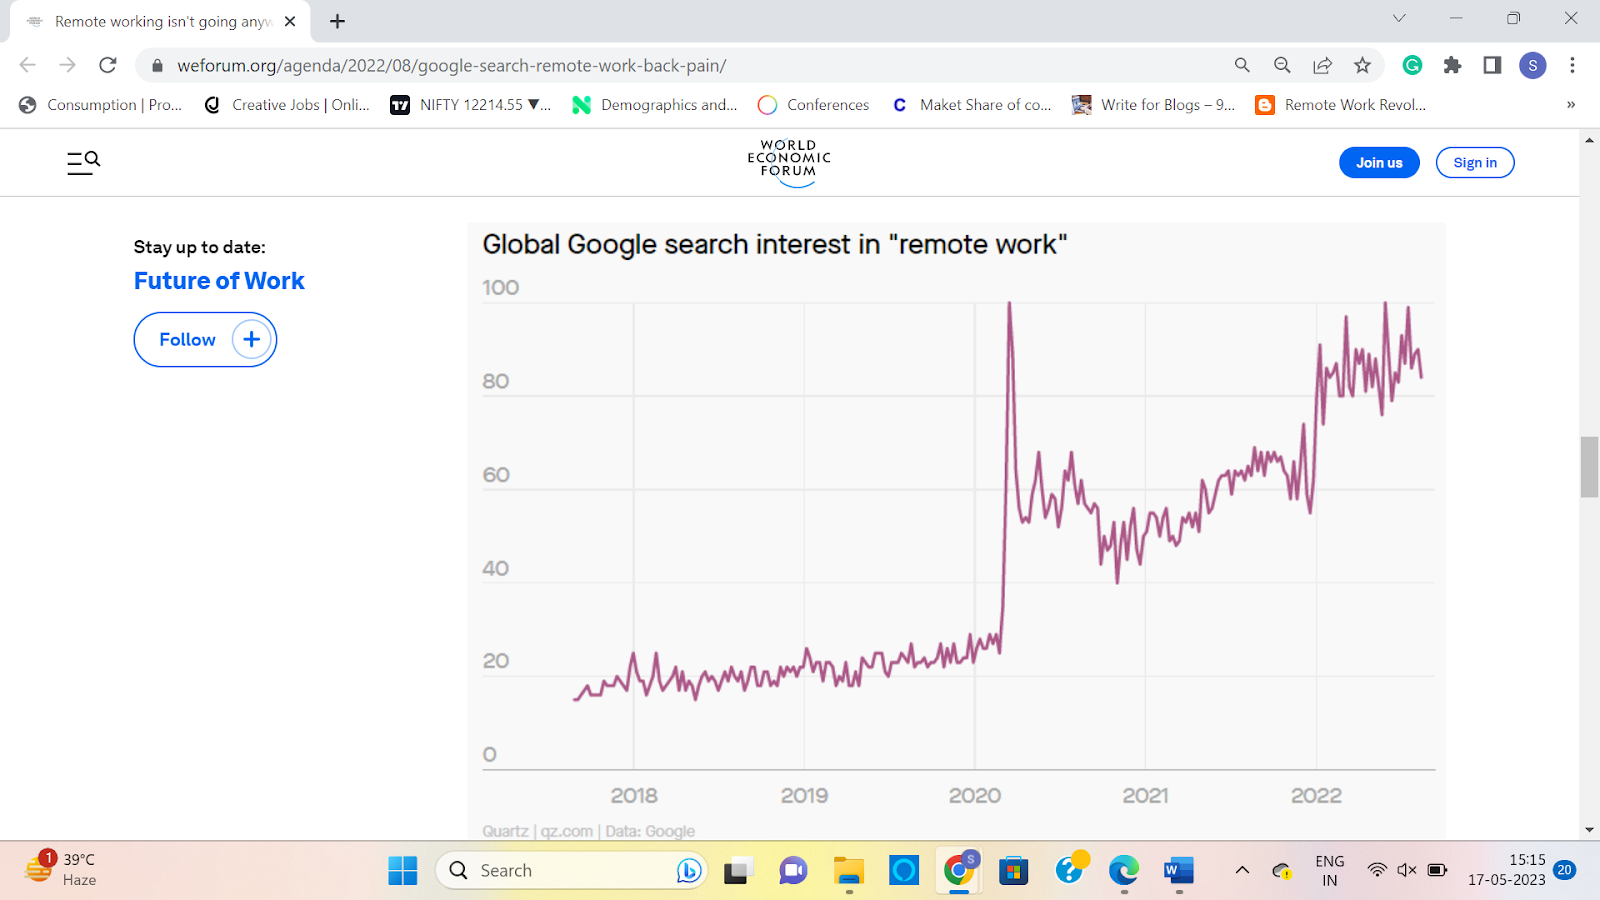Open NIFTY 12214.55 bookmark

[x=471, y=105]
